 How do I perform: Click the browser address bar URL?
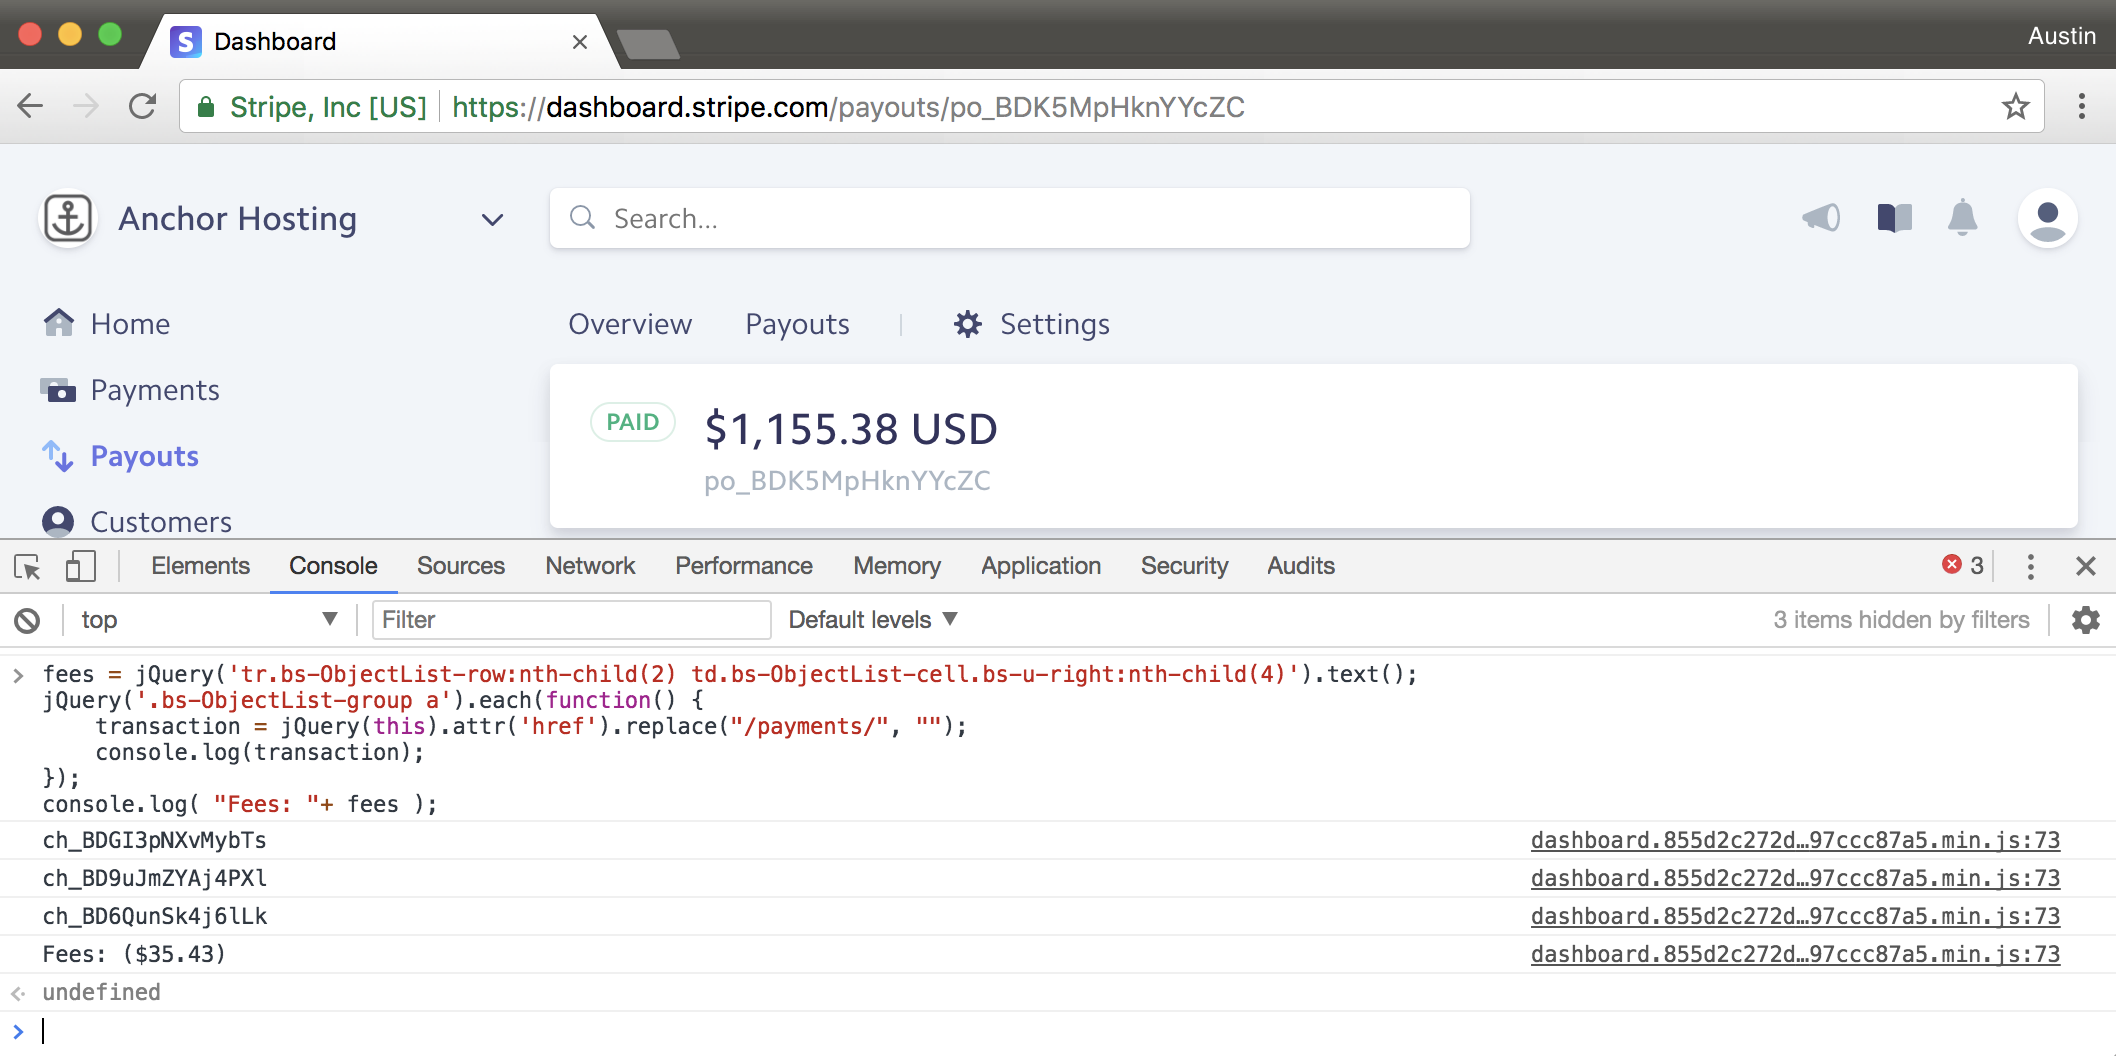click(x=848, y=107)
